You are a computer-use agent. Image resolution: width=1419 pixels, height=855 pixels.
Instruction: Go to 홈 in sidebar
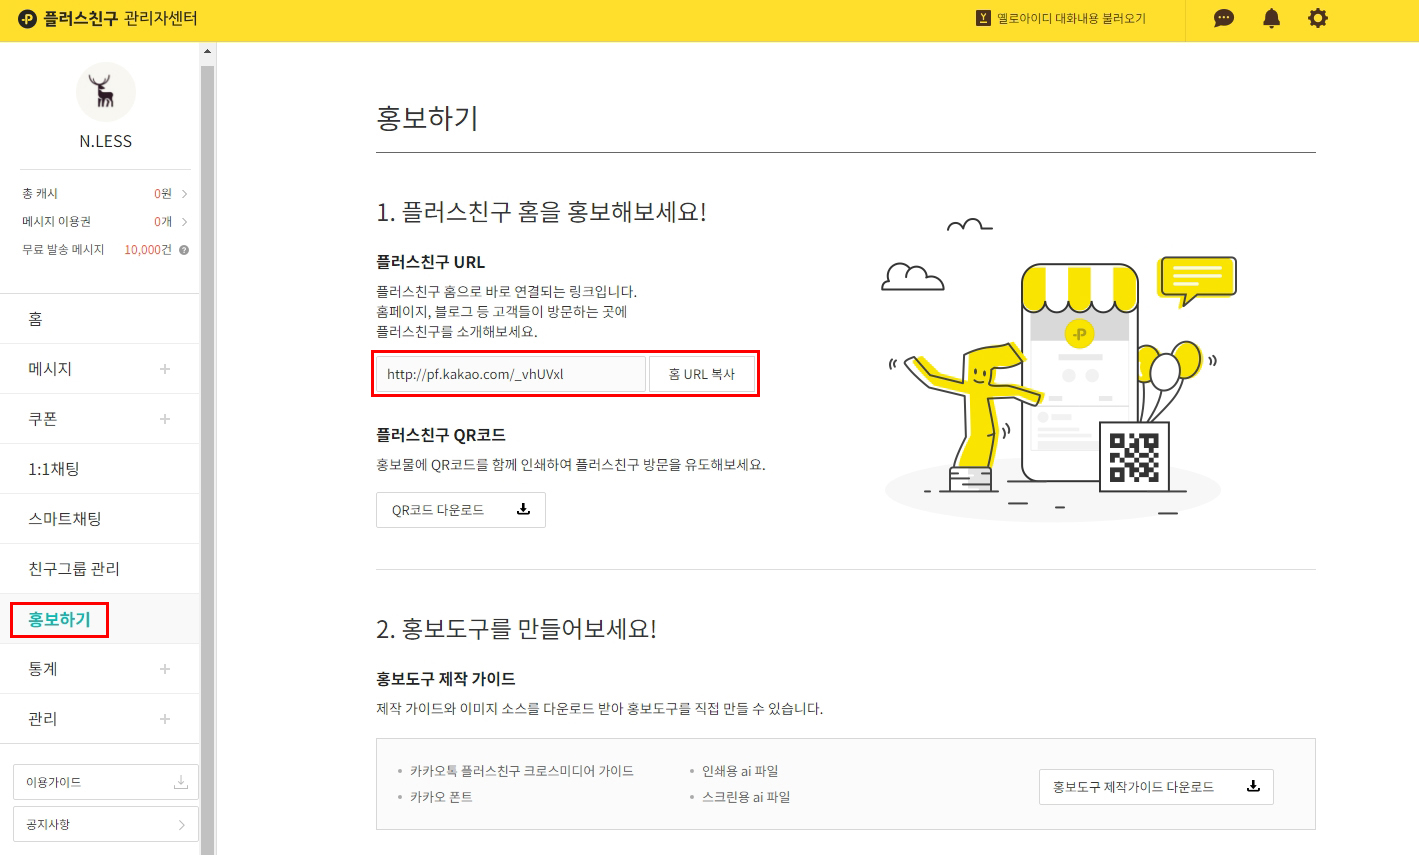(100, 319)
